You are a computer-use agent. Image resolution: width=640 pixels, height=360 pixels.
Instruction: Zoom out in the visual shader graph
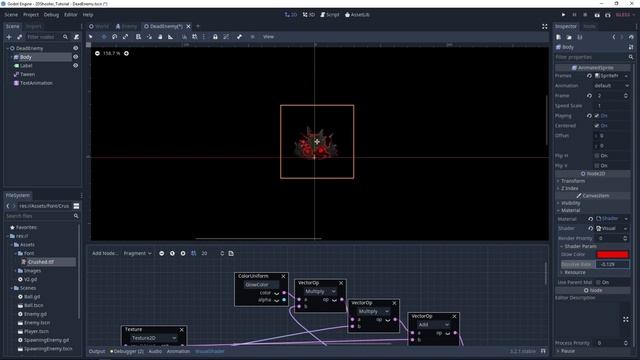click(x=162, y=253)
